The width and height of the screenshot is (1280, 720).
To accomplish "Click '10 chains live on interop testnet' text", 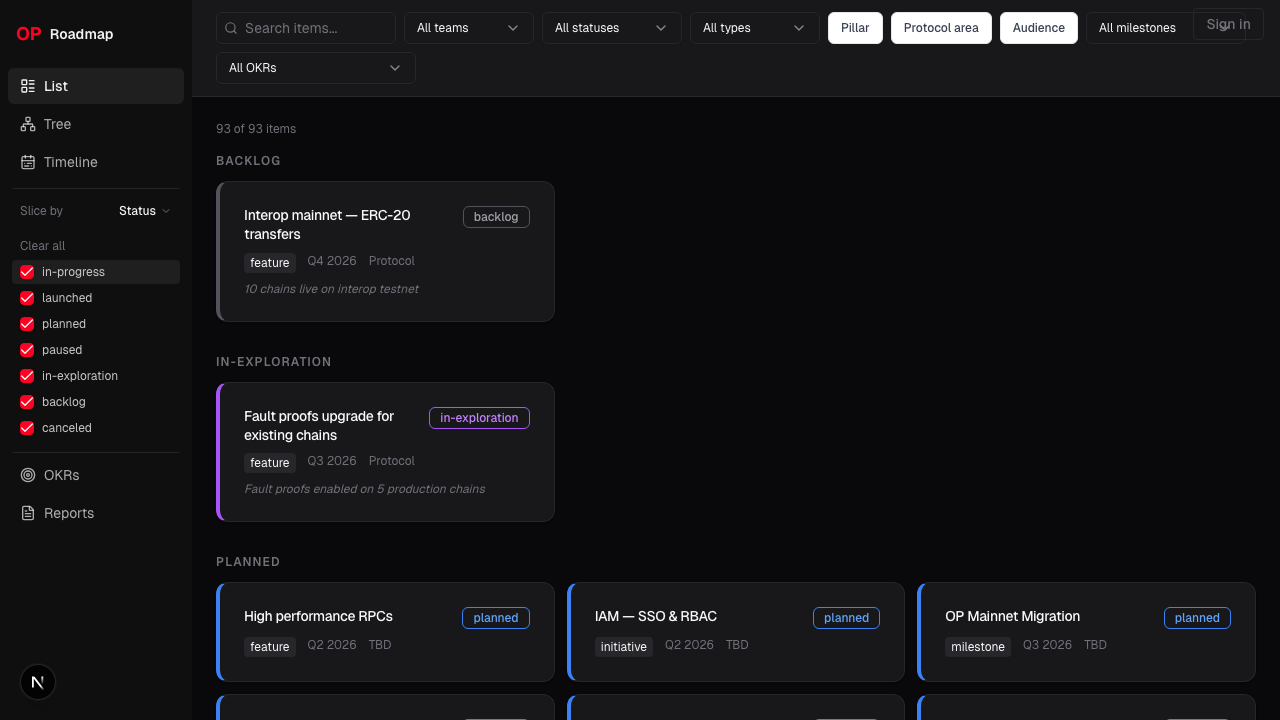I will [x=331, y=289].
